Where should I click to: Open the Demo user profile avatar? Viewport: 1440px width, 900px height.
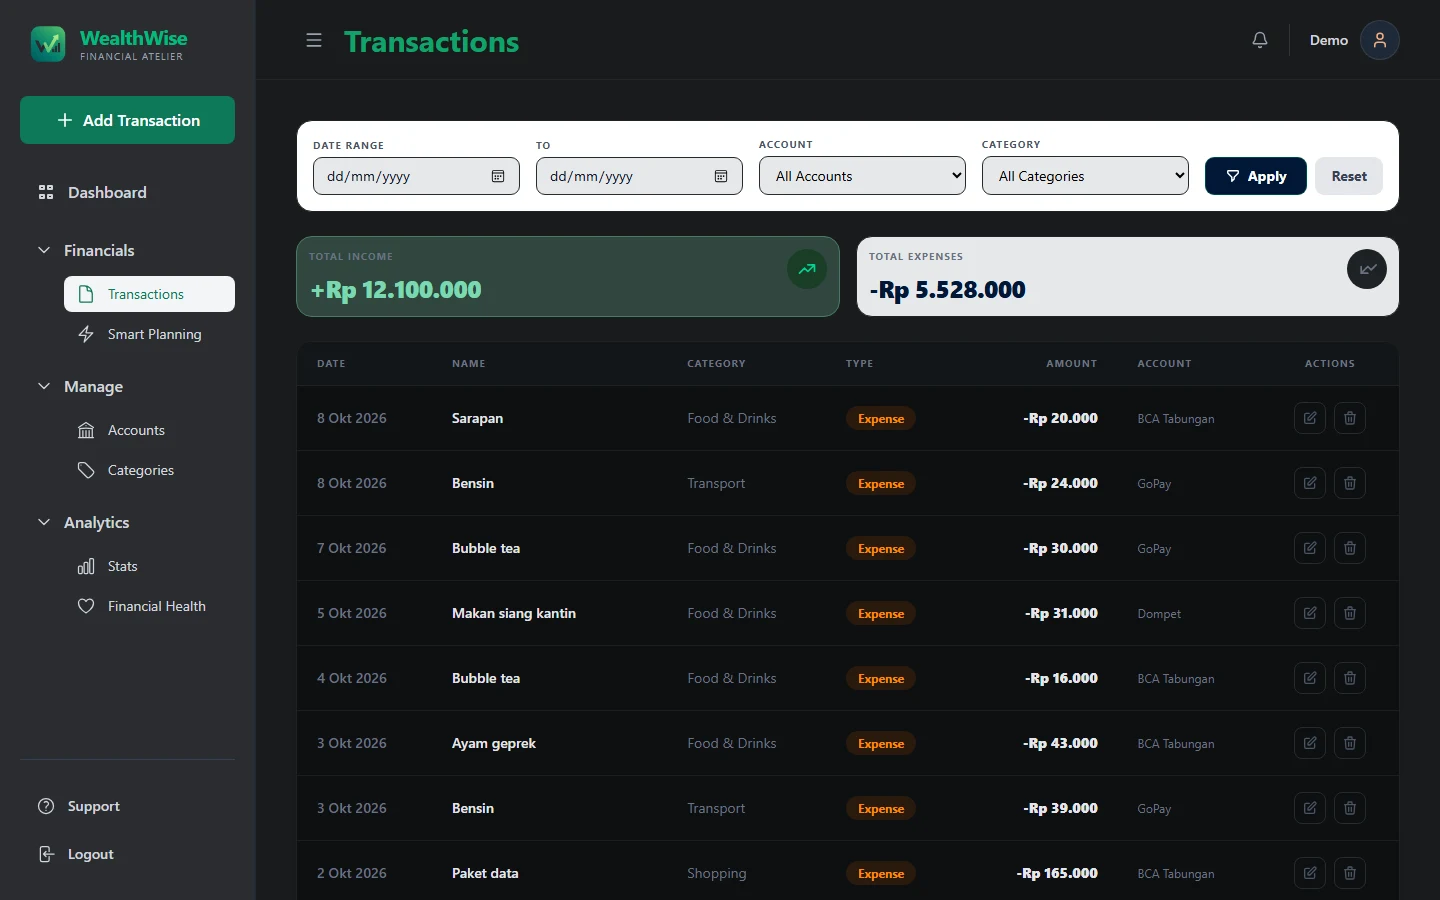tap(1380, 40)
